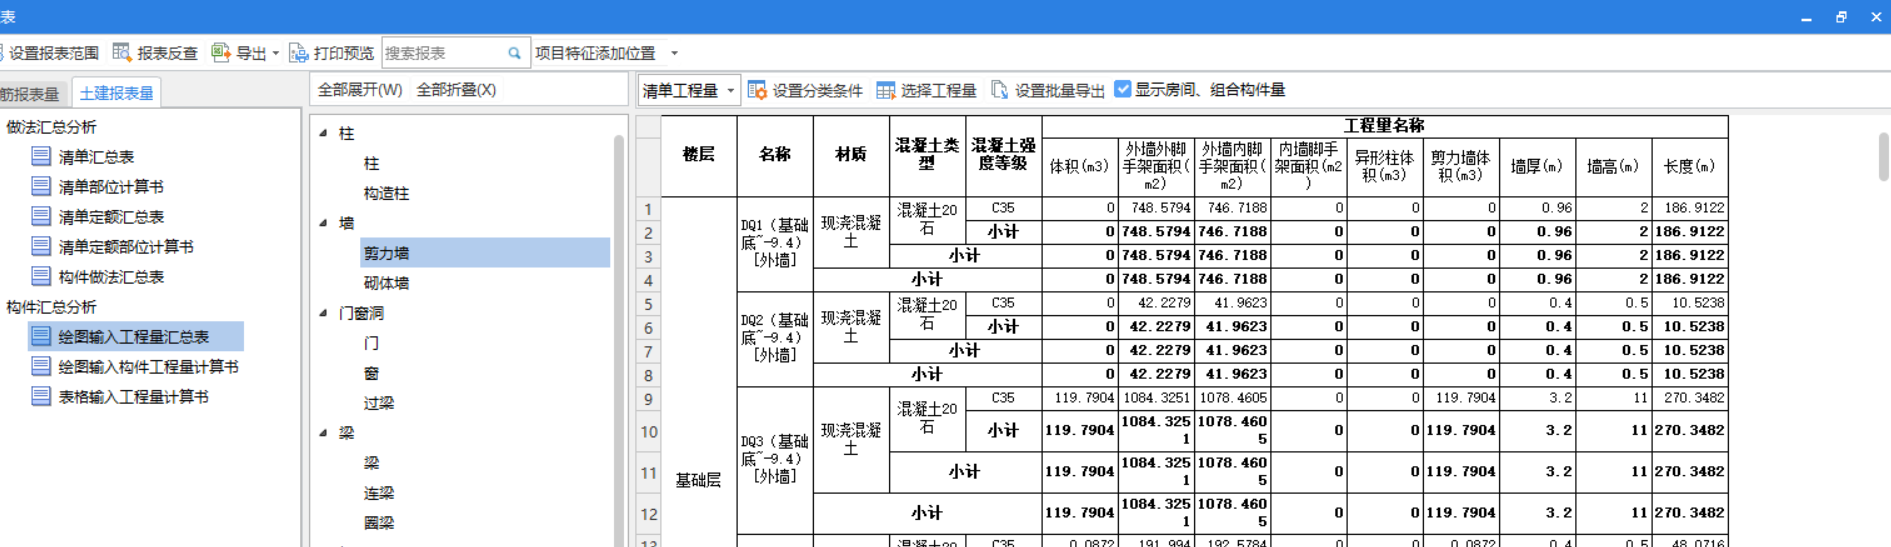Click the 体积(m3) column header
Viewport: 1891px width, 547px height.
pyautogui.click(x=1080, y=166)
